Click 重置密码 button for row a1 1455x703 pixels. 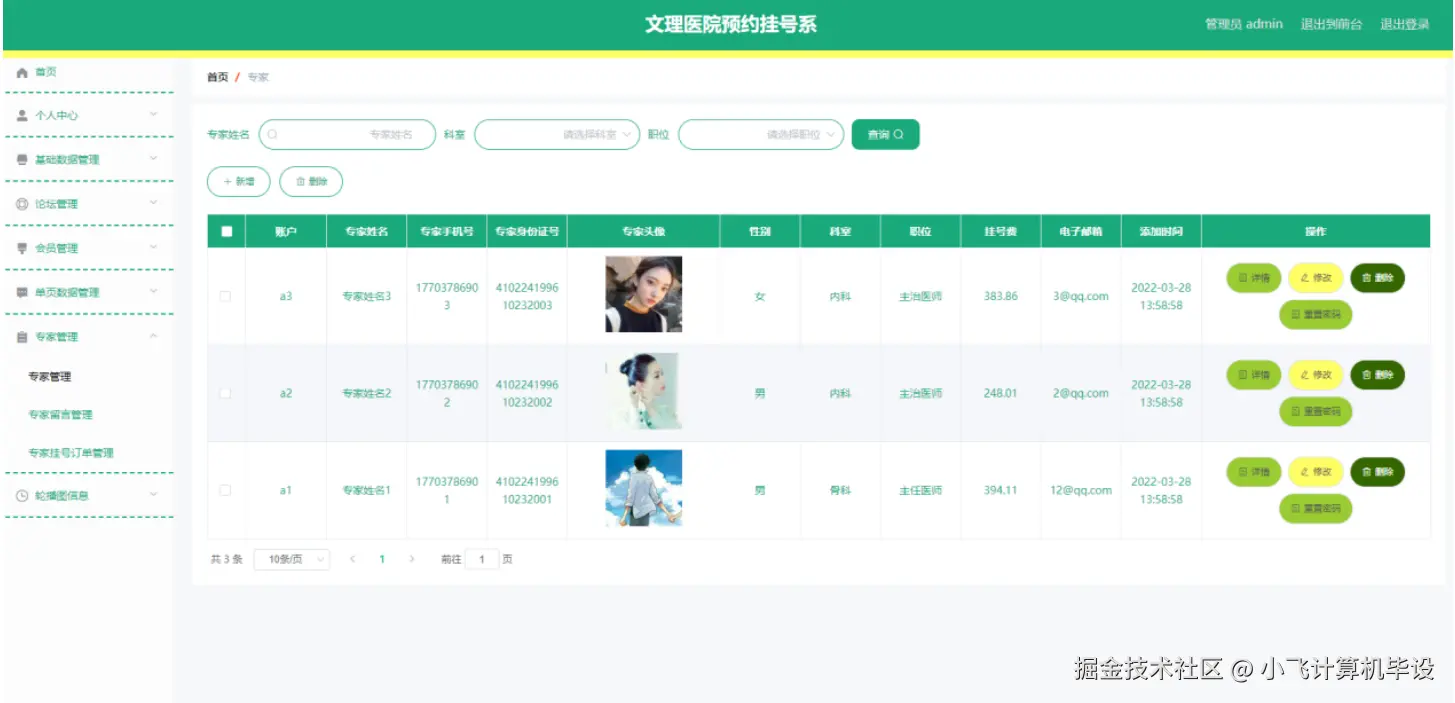click(1315, 508)
